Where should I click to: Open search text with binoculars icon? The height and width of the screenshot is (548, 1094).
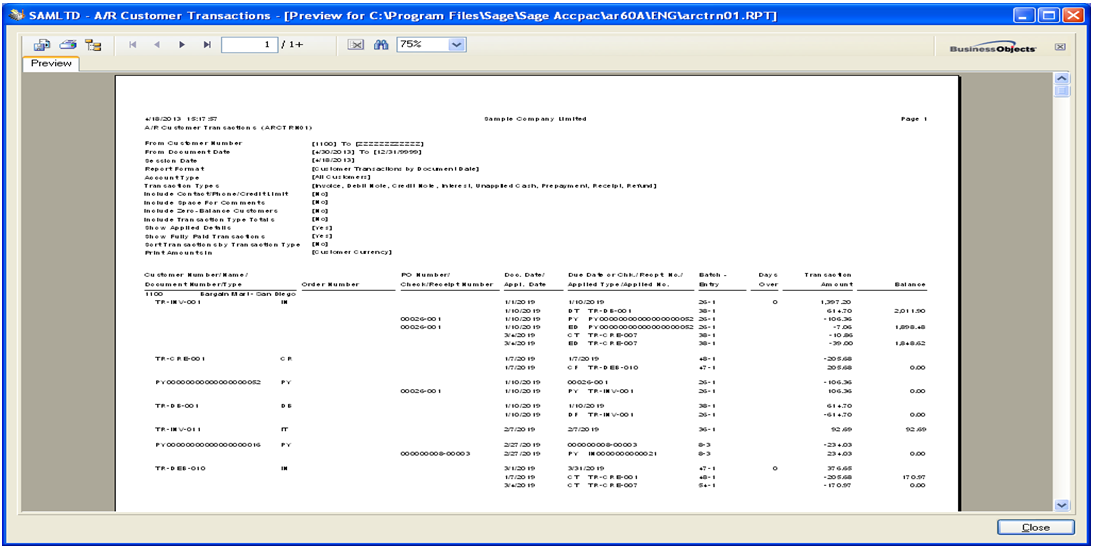[380, 45]
